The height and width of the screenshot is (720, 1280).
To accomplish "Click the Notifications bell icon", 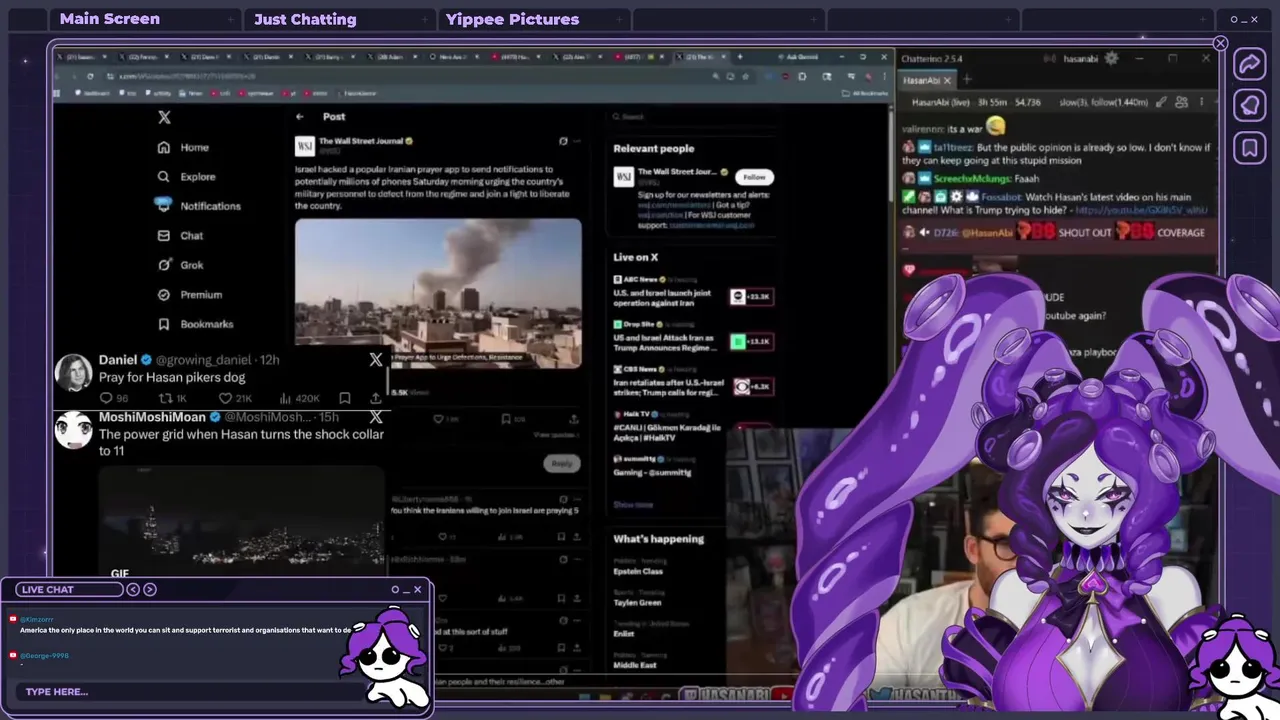I will pos(163,204).
